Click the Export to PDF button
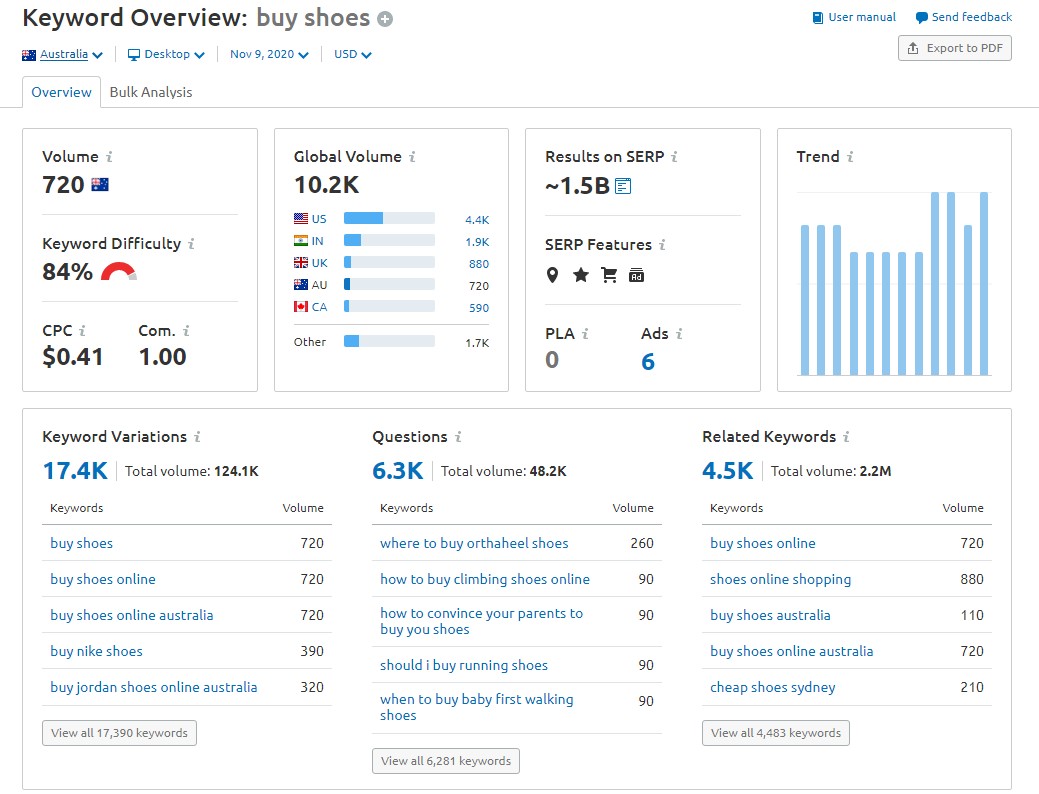 (954, 47)
